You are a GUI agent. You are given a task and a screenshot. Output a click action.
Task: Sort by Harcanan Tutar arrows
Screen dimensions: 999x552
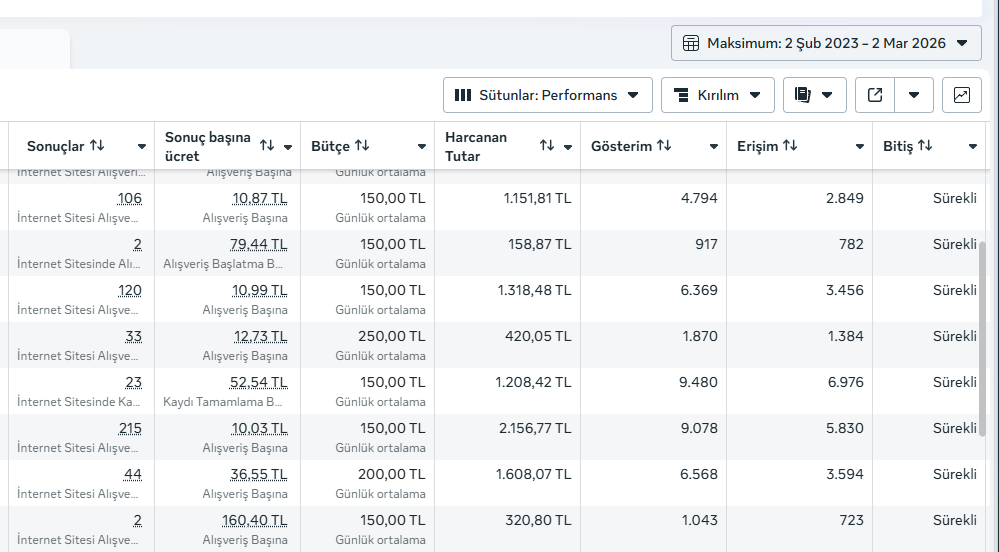click(547, 146)
